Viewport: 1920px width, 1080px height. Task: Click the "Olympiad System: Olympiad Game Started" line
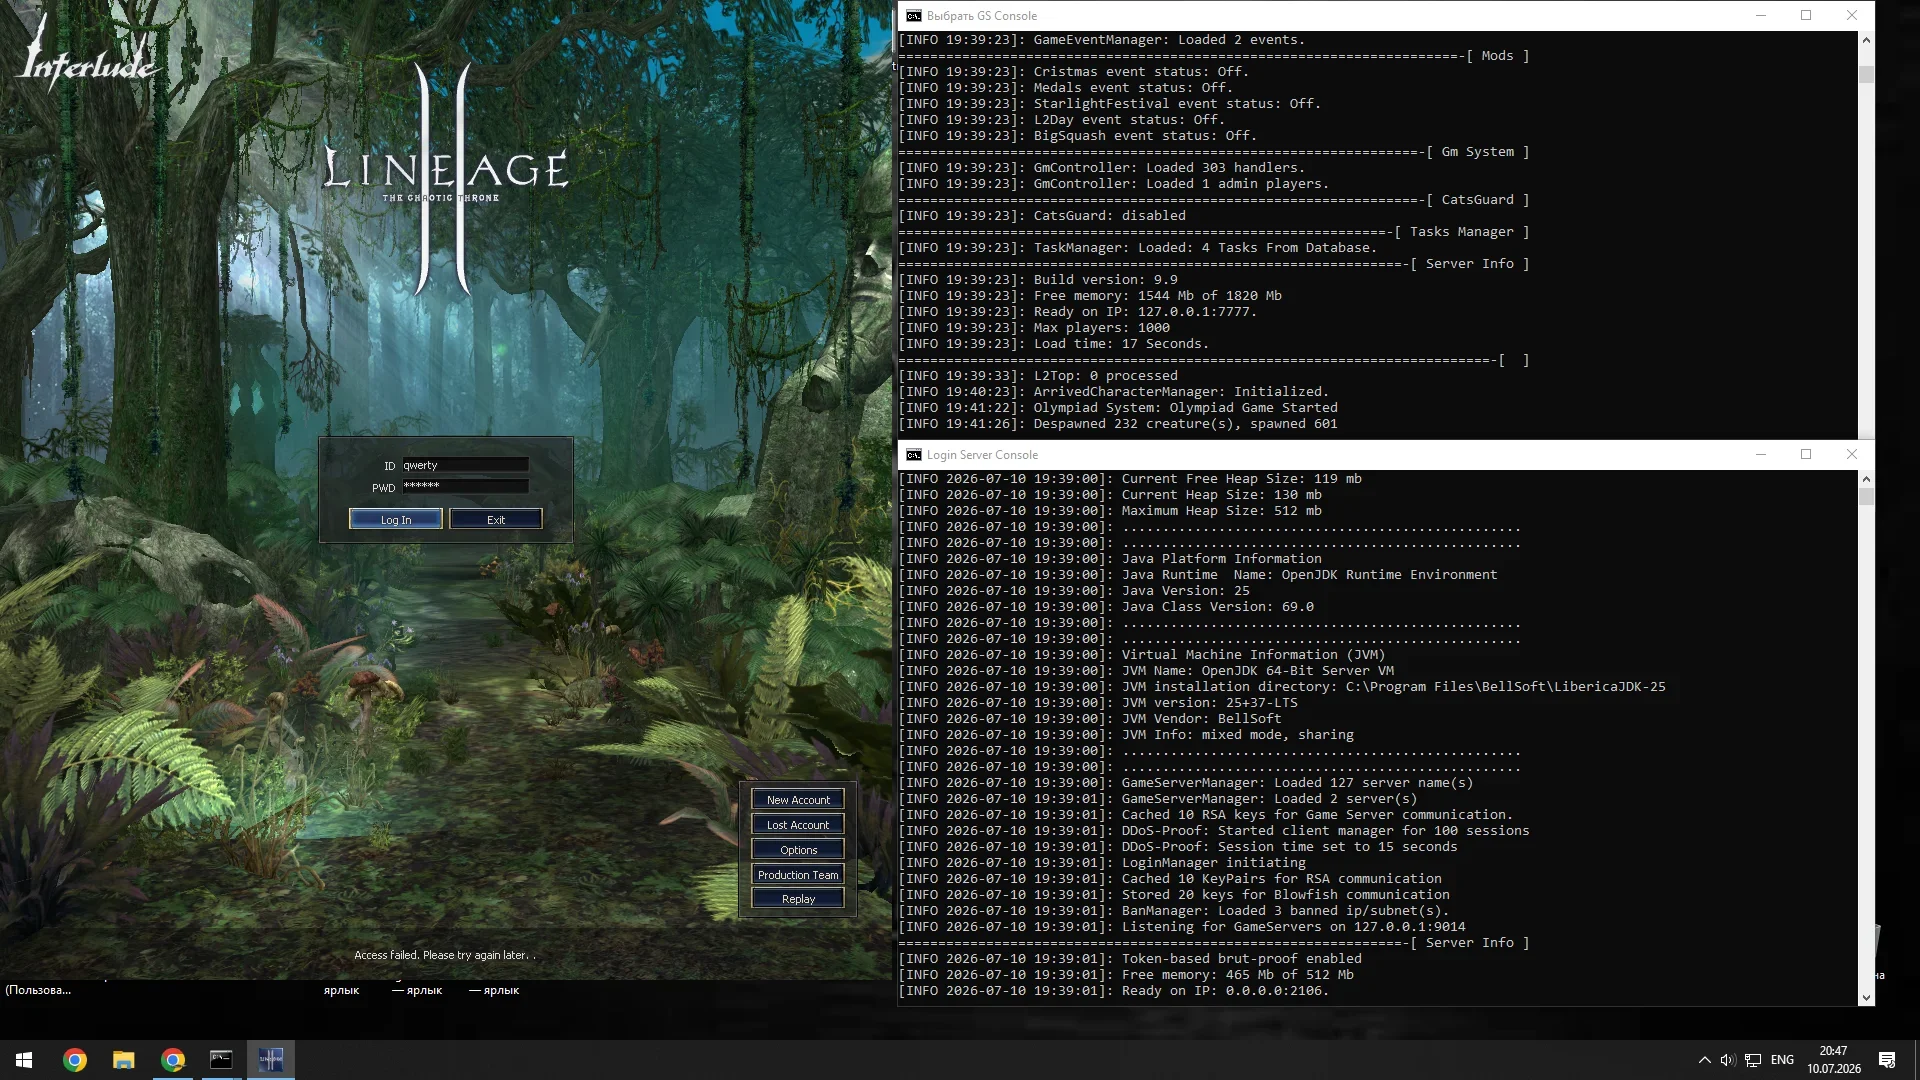(1118, 408)
